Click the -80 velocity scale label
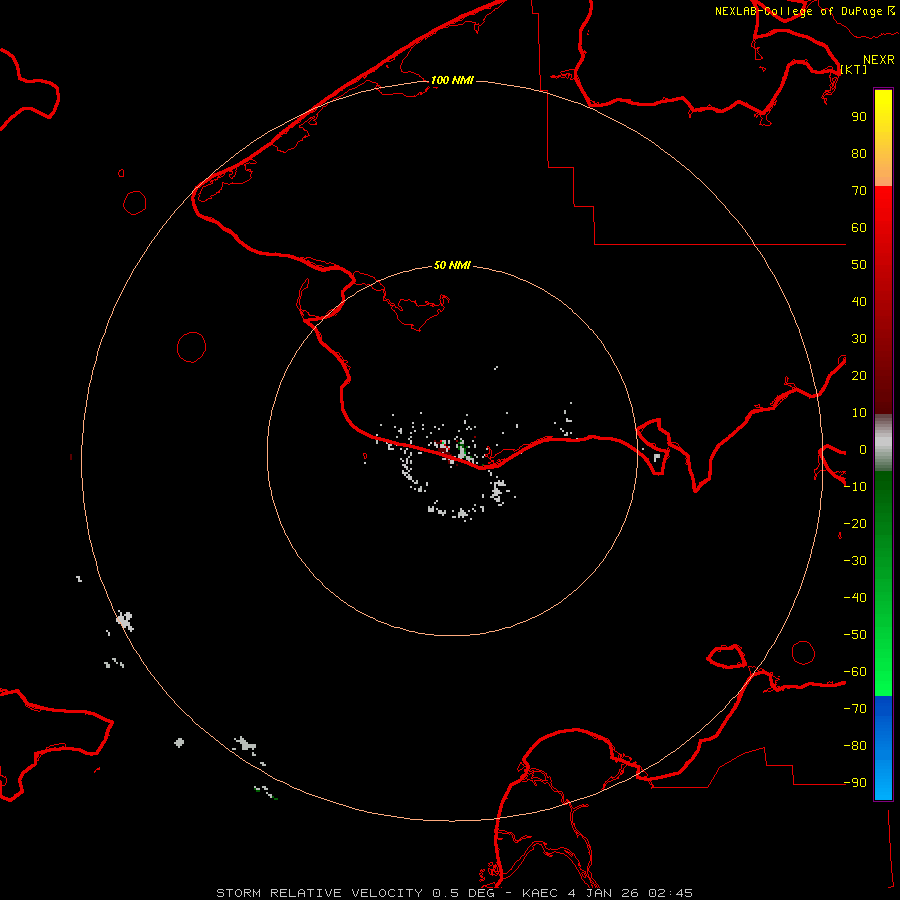 (x=855, y=746)
